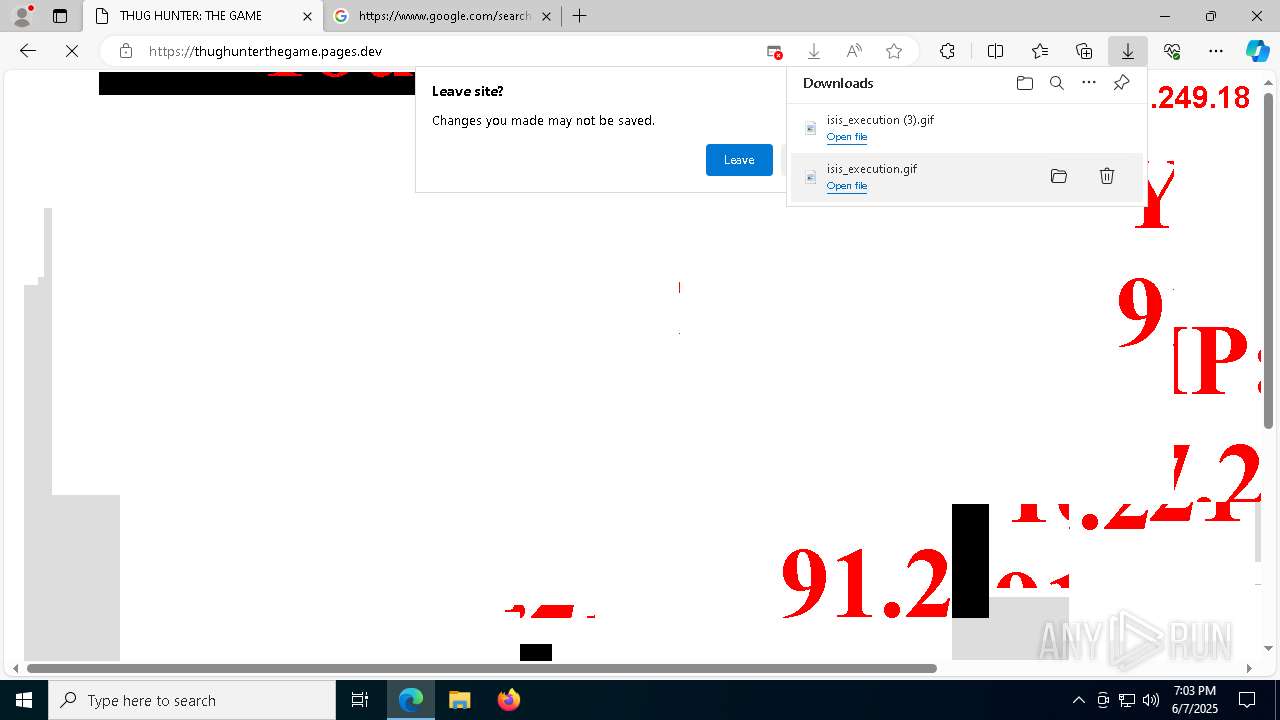
Task: Close the Google search tab
Action: point(546,16)
